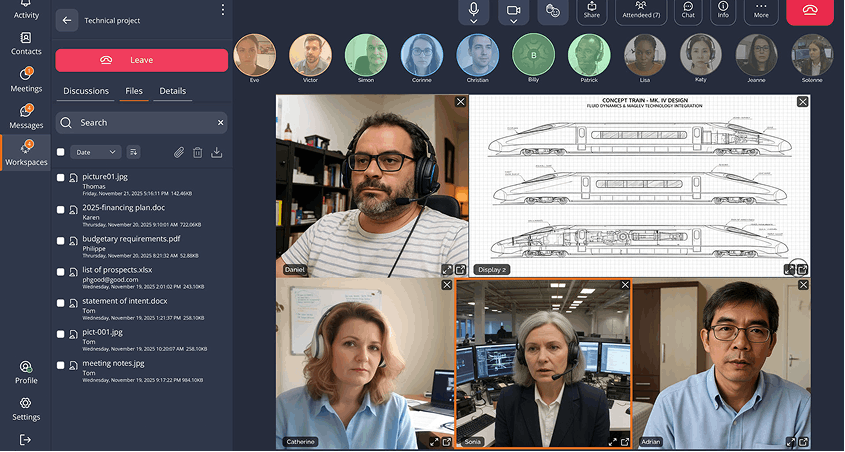Open the Attendees list

(641, 10)
